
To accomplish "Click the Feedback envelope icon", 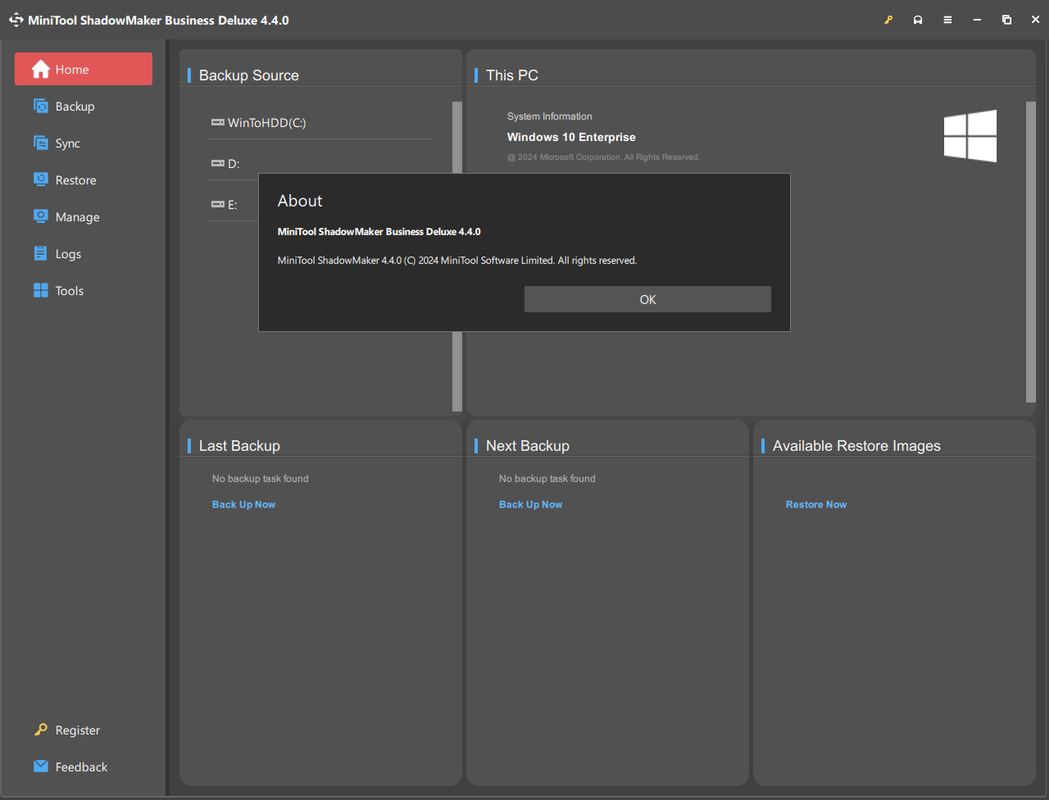I will 41,766.
